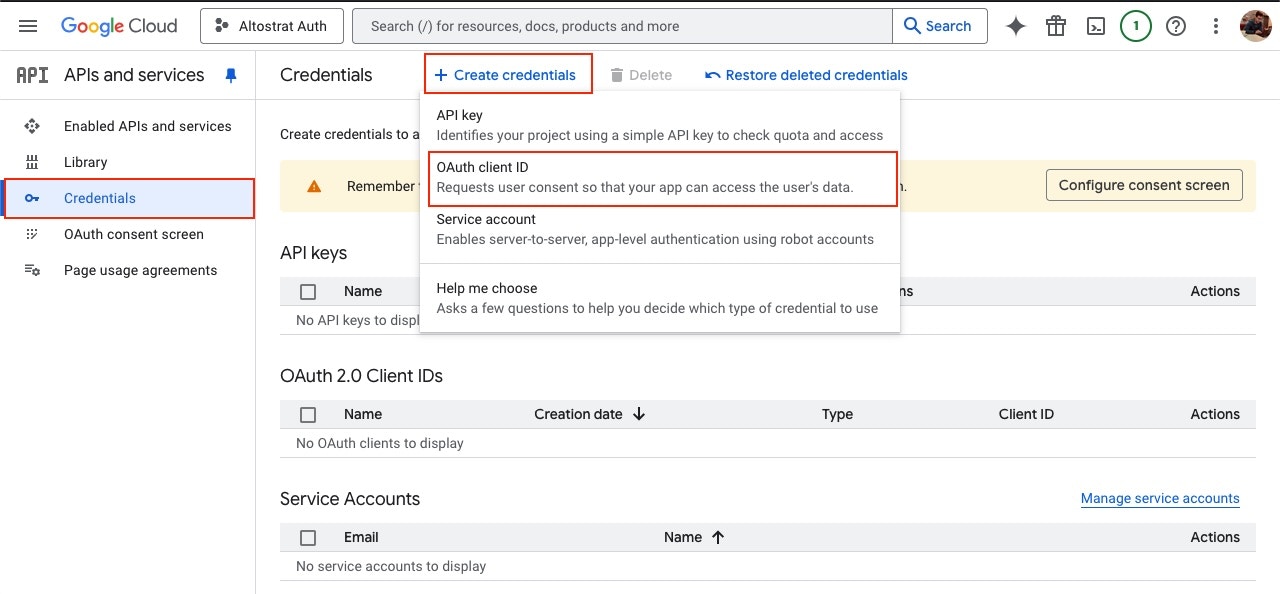Click the disabled Delete button

[x=641, y=75]
